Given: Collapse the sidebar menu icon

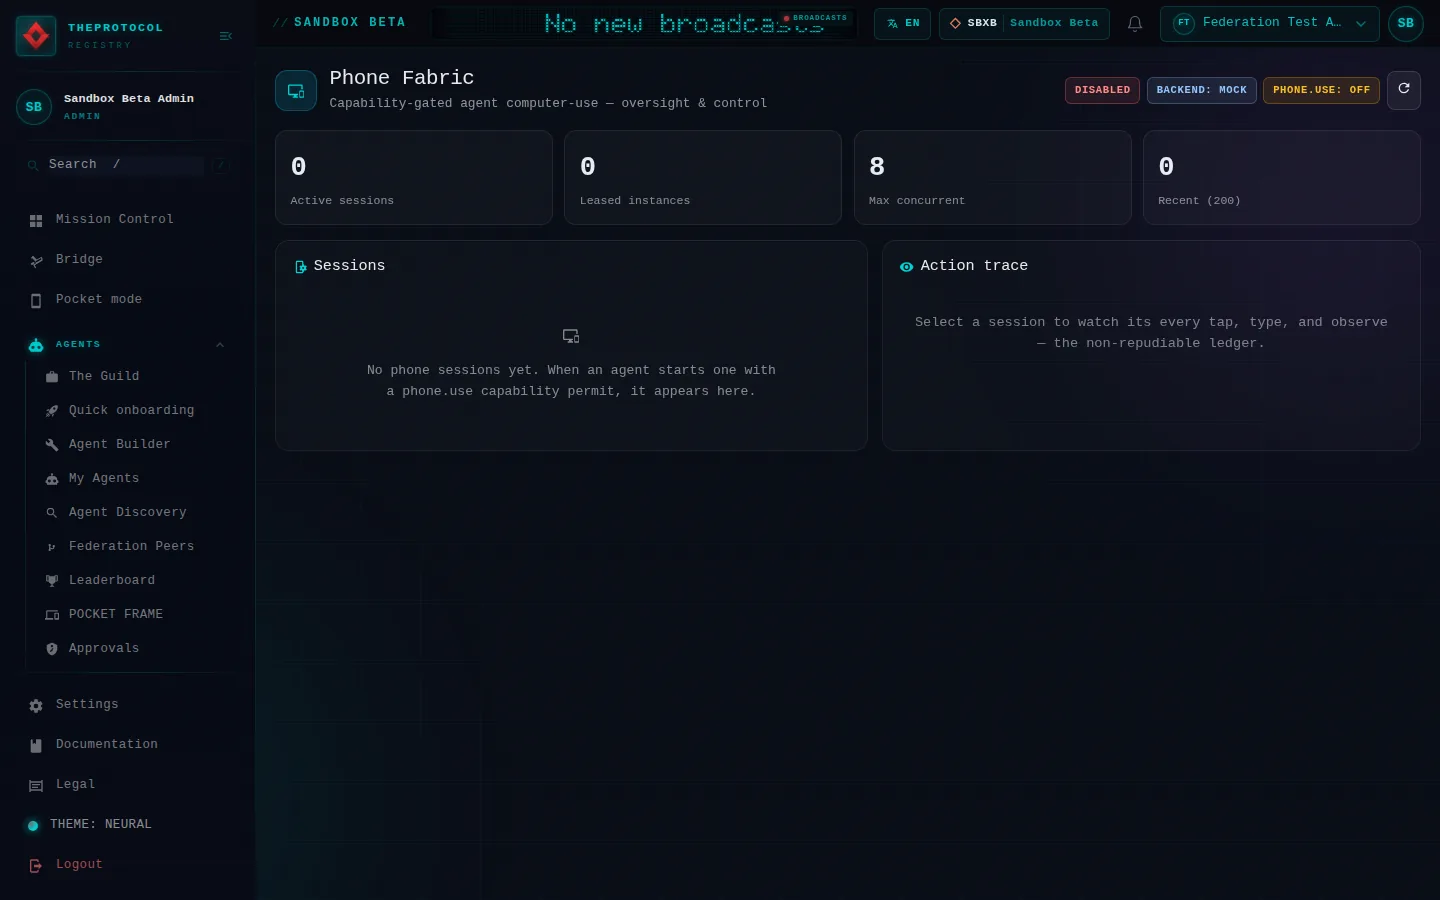Looking at the screenshot, I should (225, 36).
